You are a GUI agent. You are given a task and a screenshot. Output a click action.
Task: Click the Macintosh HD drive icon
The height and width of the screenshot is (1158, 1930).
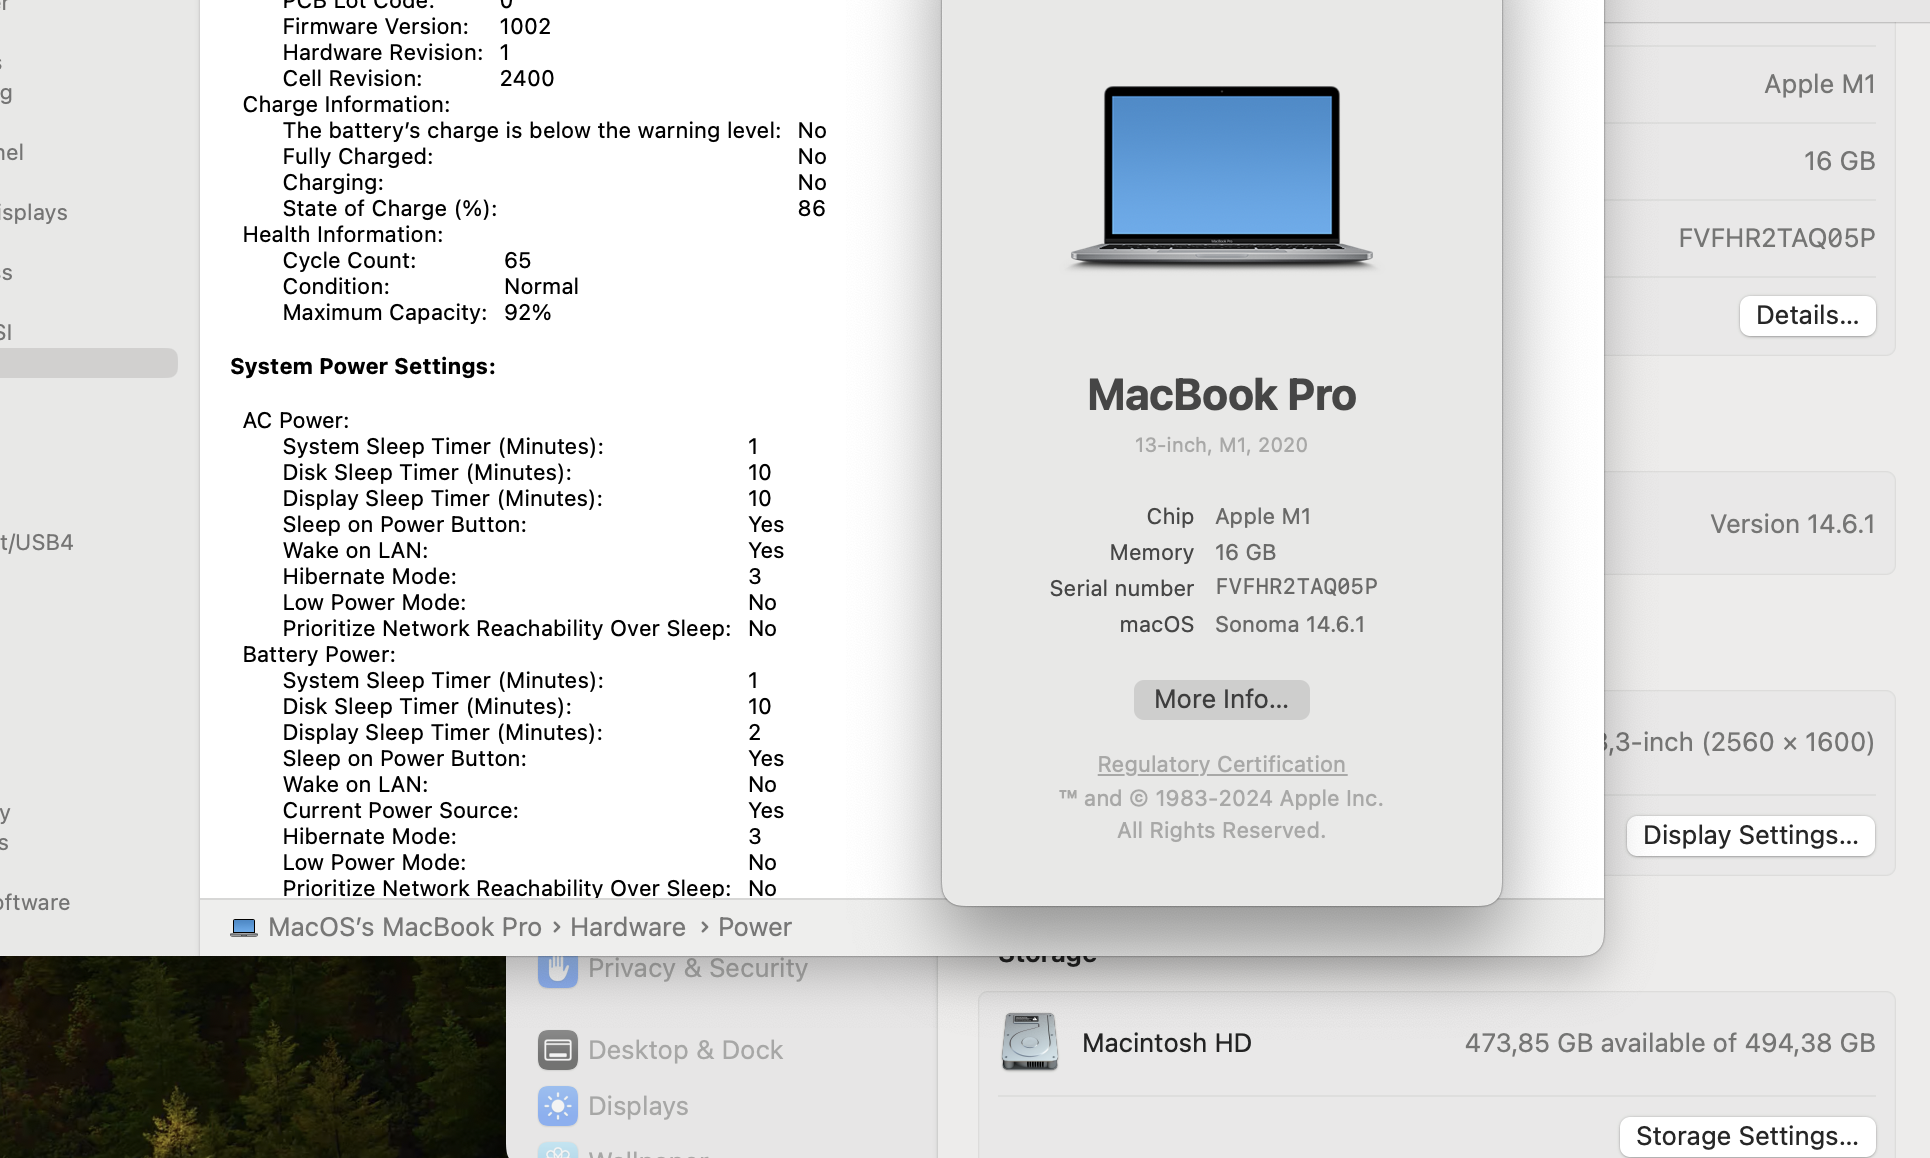coord(1029,1042)
